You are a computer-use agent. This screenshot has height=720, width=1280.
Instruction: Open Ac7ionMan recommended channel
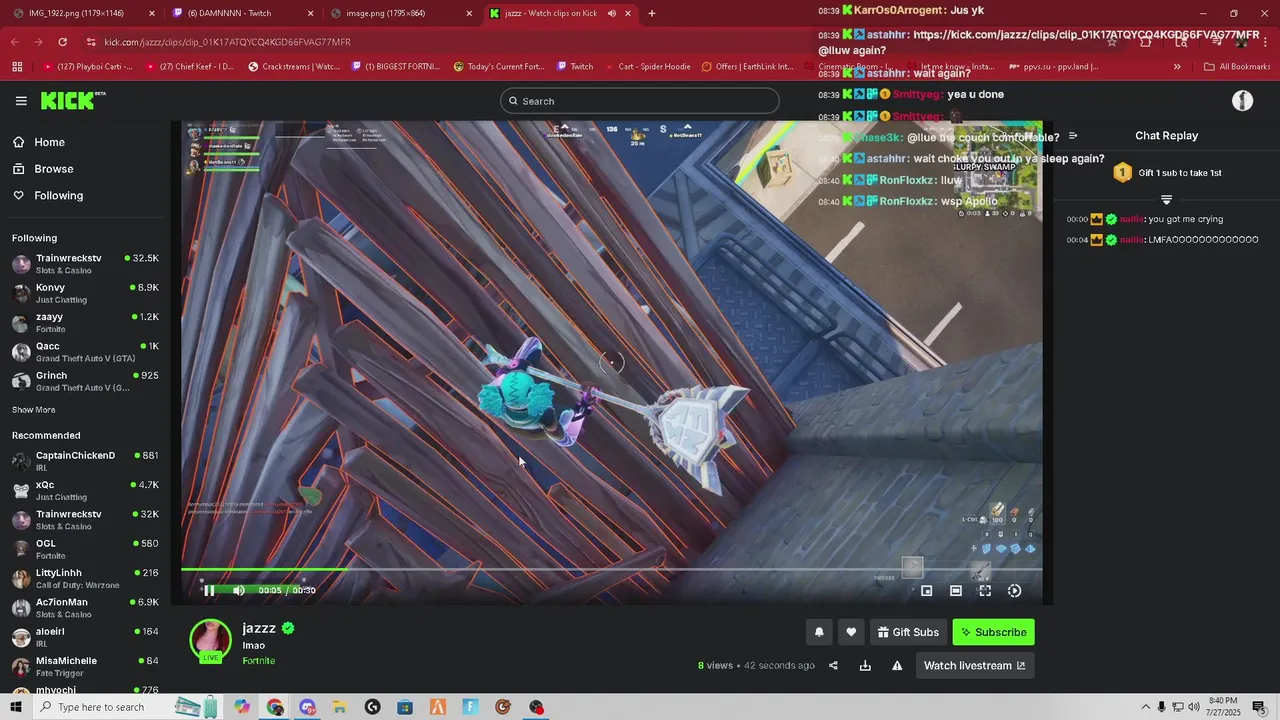85,608
